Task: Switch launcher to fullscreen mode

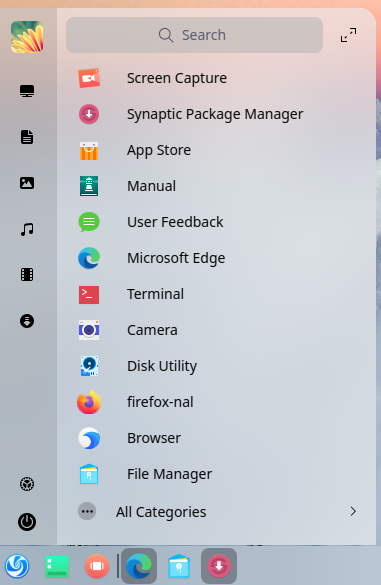Action: click(348, 35)
